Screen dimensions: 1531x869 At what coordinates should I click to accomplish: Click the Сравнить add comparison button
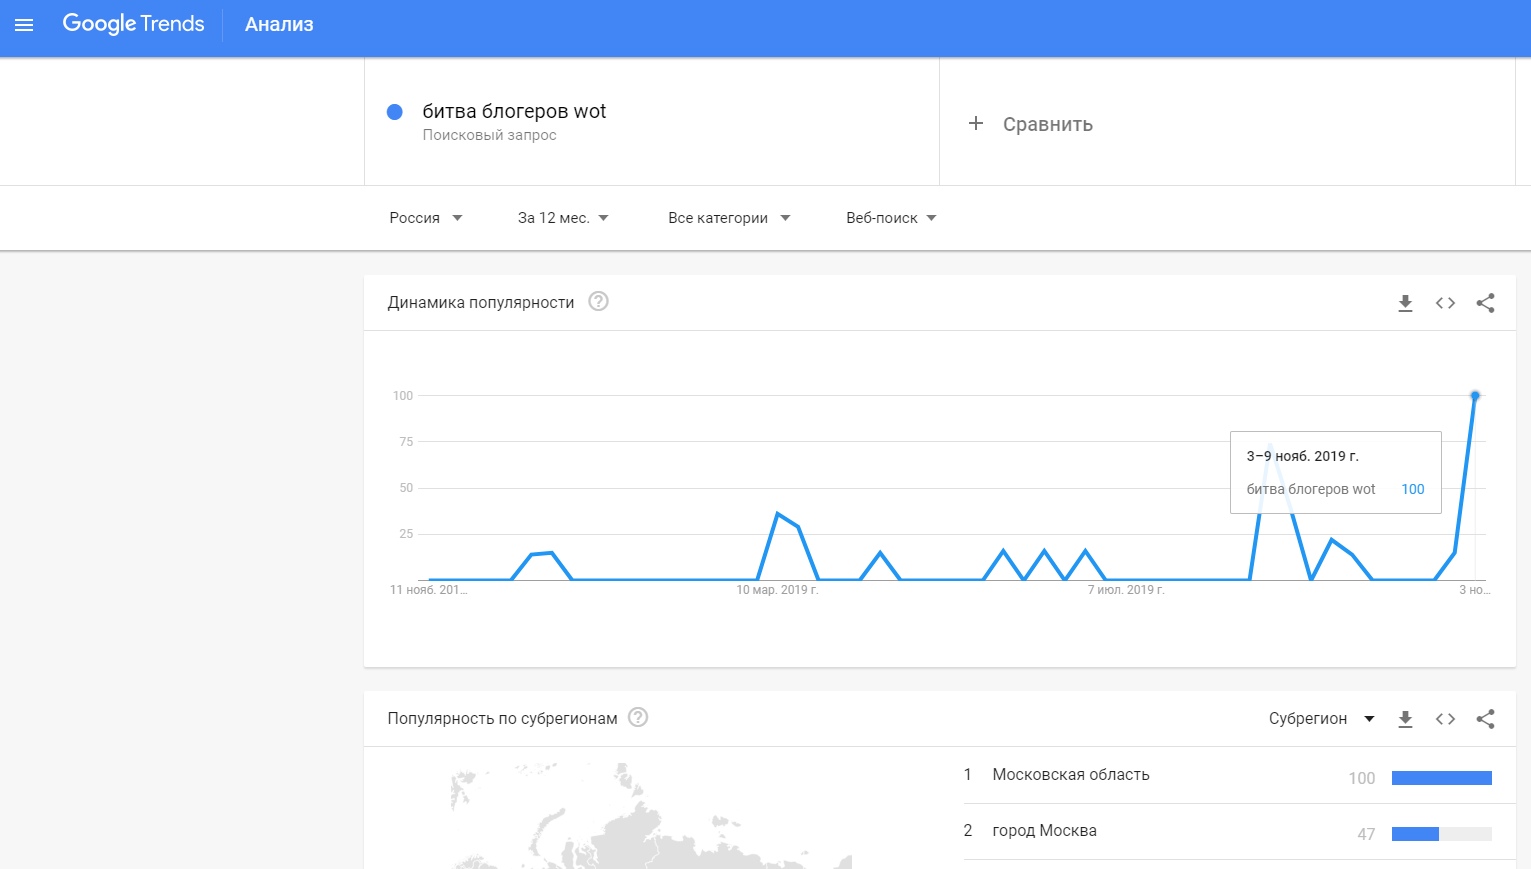coord(1031,124)
